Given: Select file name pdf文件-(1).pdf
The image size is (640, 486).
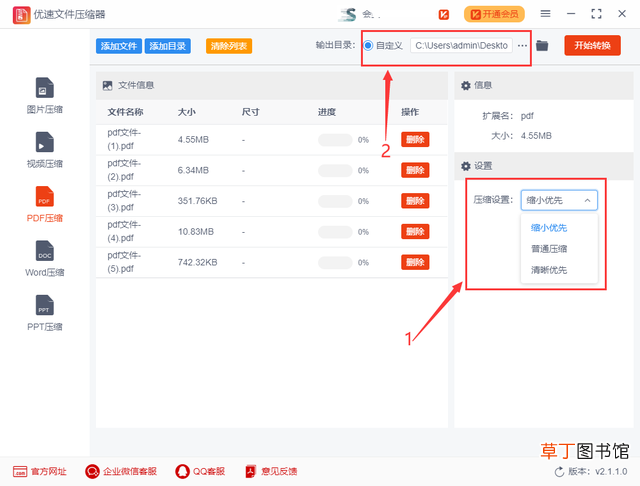Looking at the screenshot, I should (124, 140).
